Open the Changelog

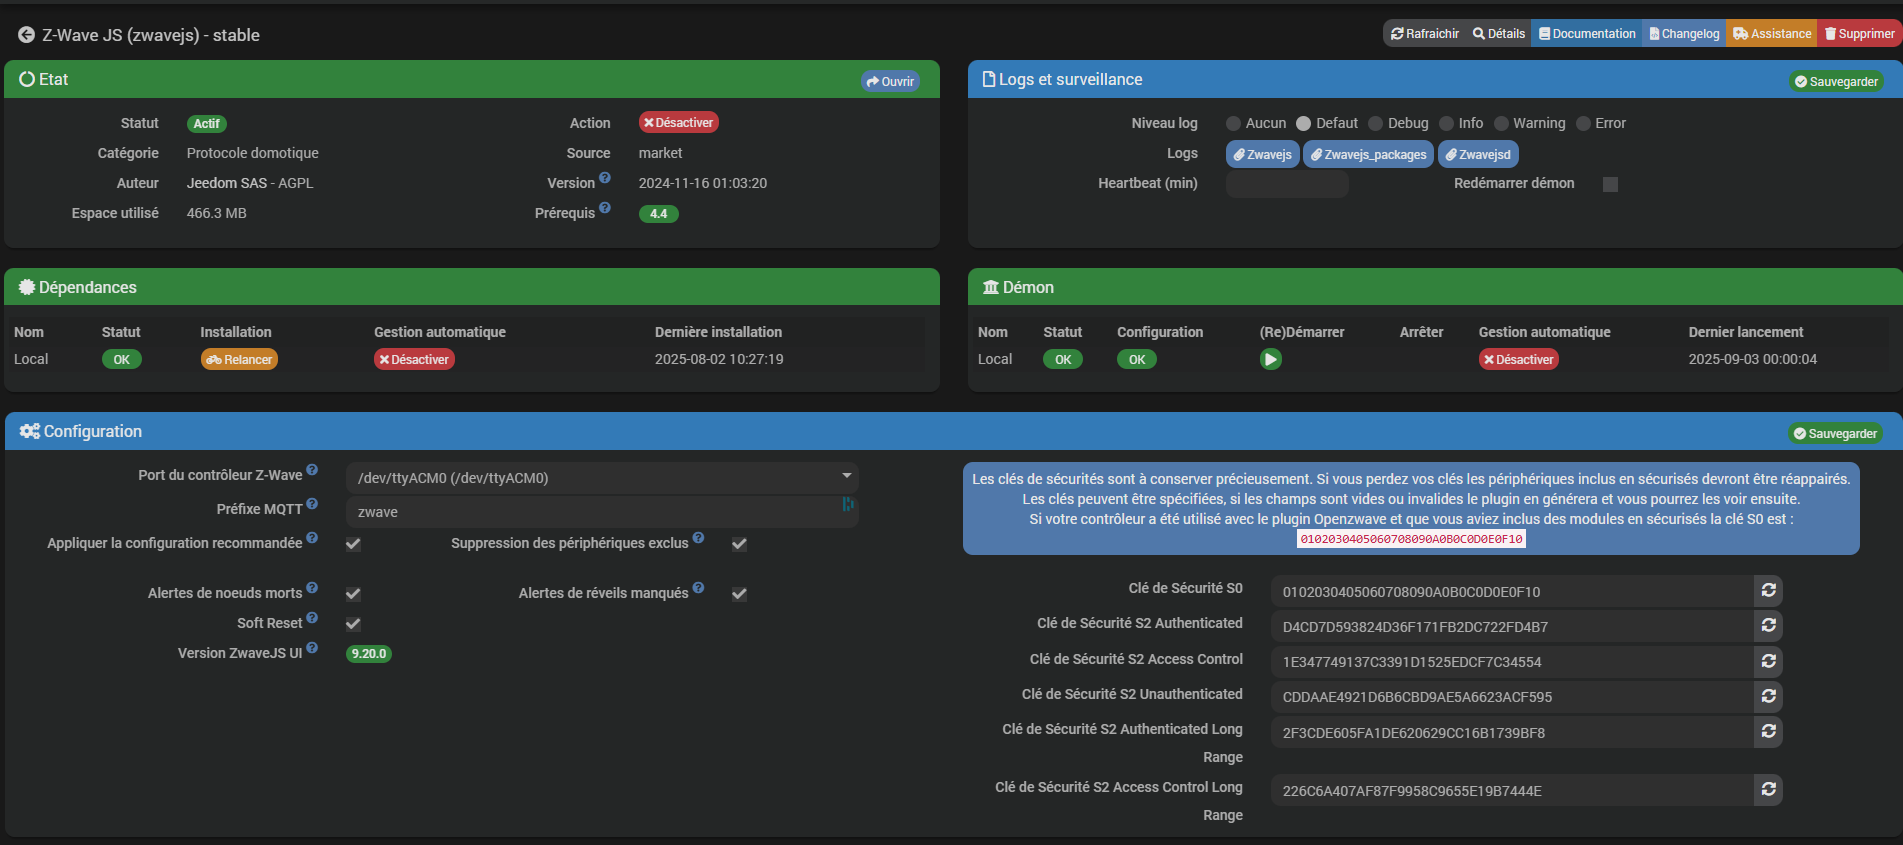tap(1684, 34)
